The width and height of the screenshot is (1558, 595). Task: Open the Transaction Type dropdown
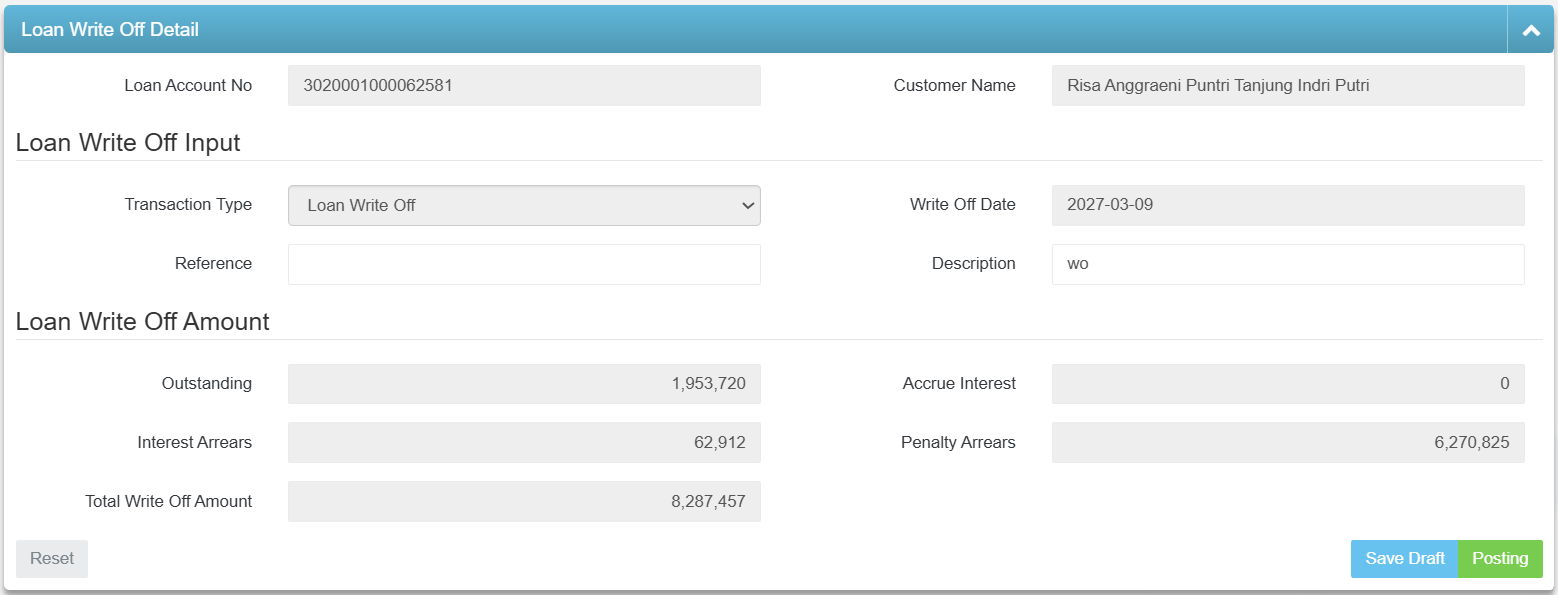524,205
